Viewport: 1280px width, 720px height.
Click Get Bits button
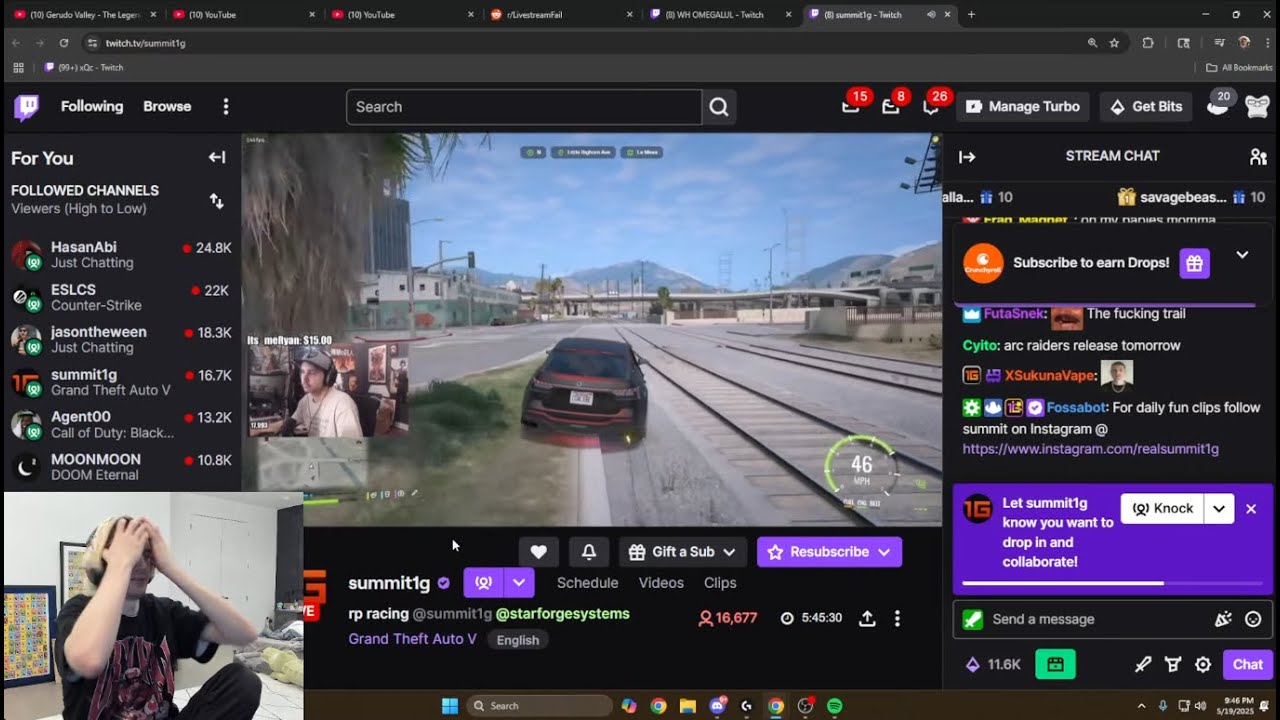(x=1147, y=107)
